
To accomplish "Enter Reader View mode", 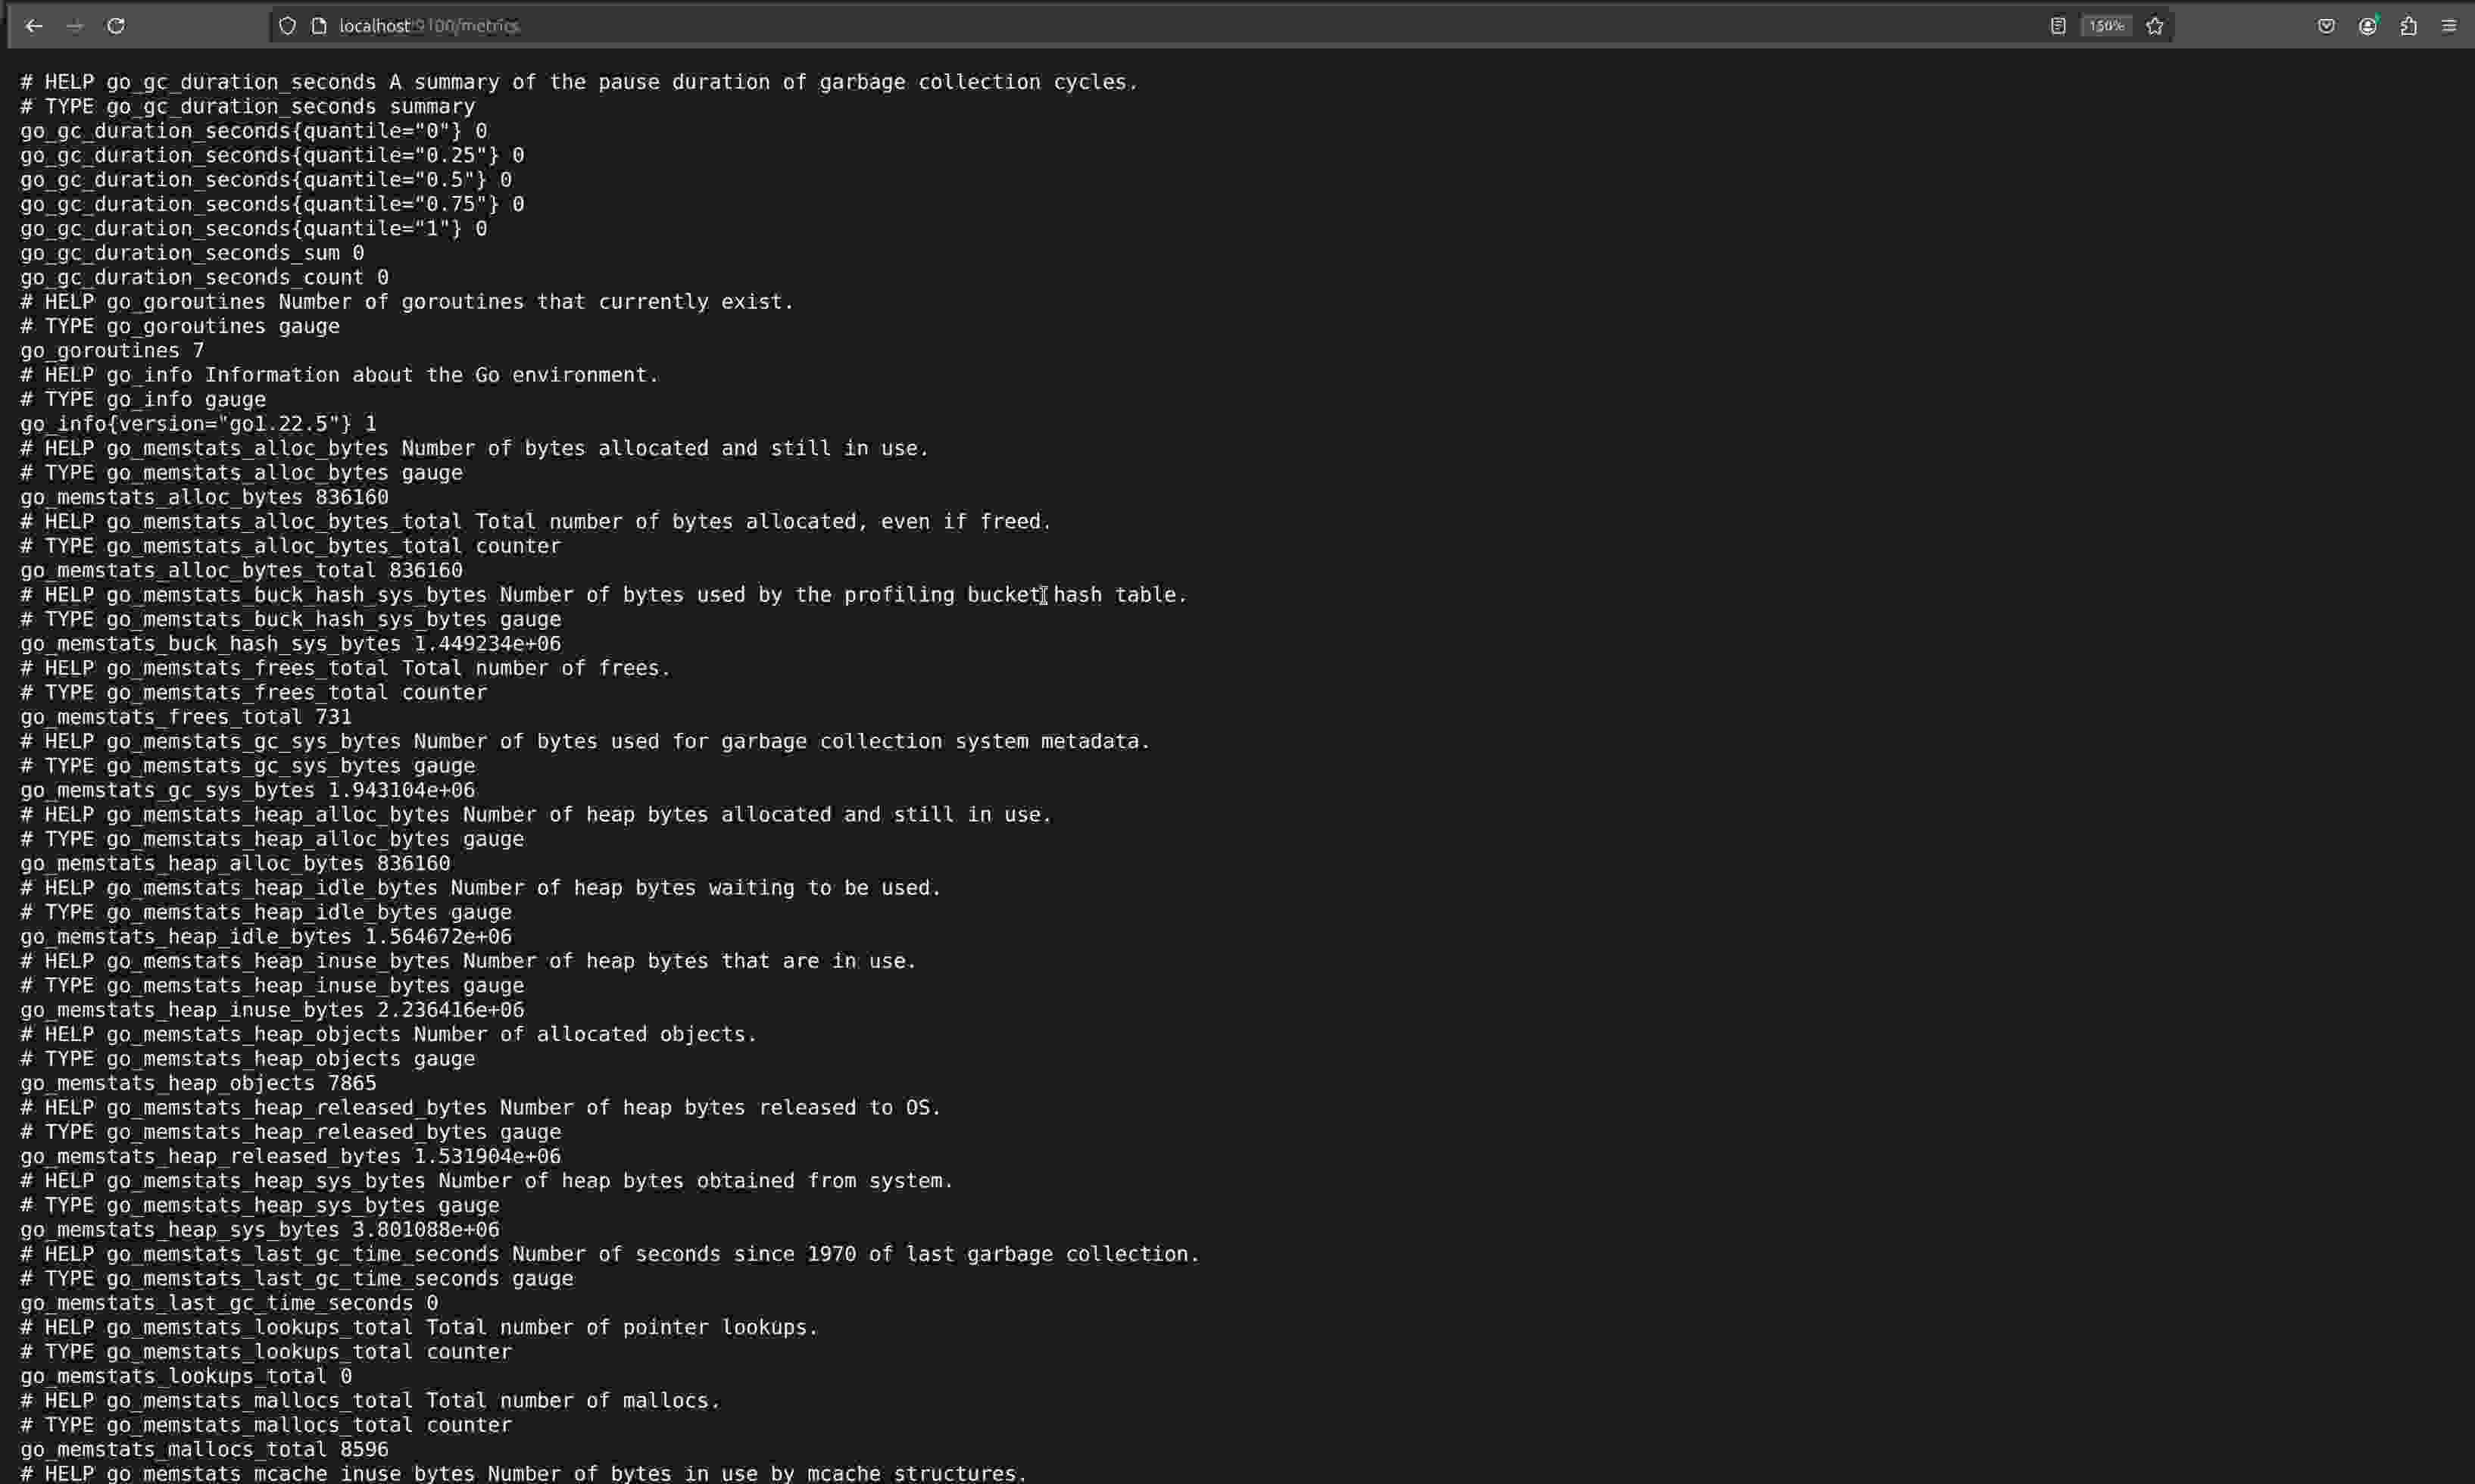I will pyautogui.click(x=2057, y=25).
